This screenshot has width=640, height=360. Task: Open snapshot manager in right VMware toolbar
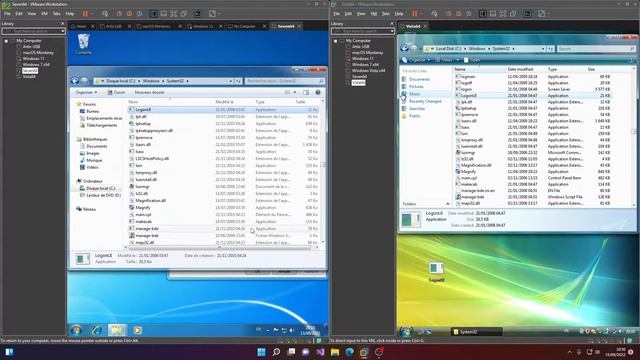(x=469, y=13)
